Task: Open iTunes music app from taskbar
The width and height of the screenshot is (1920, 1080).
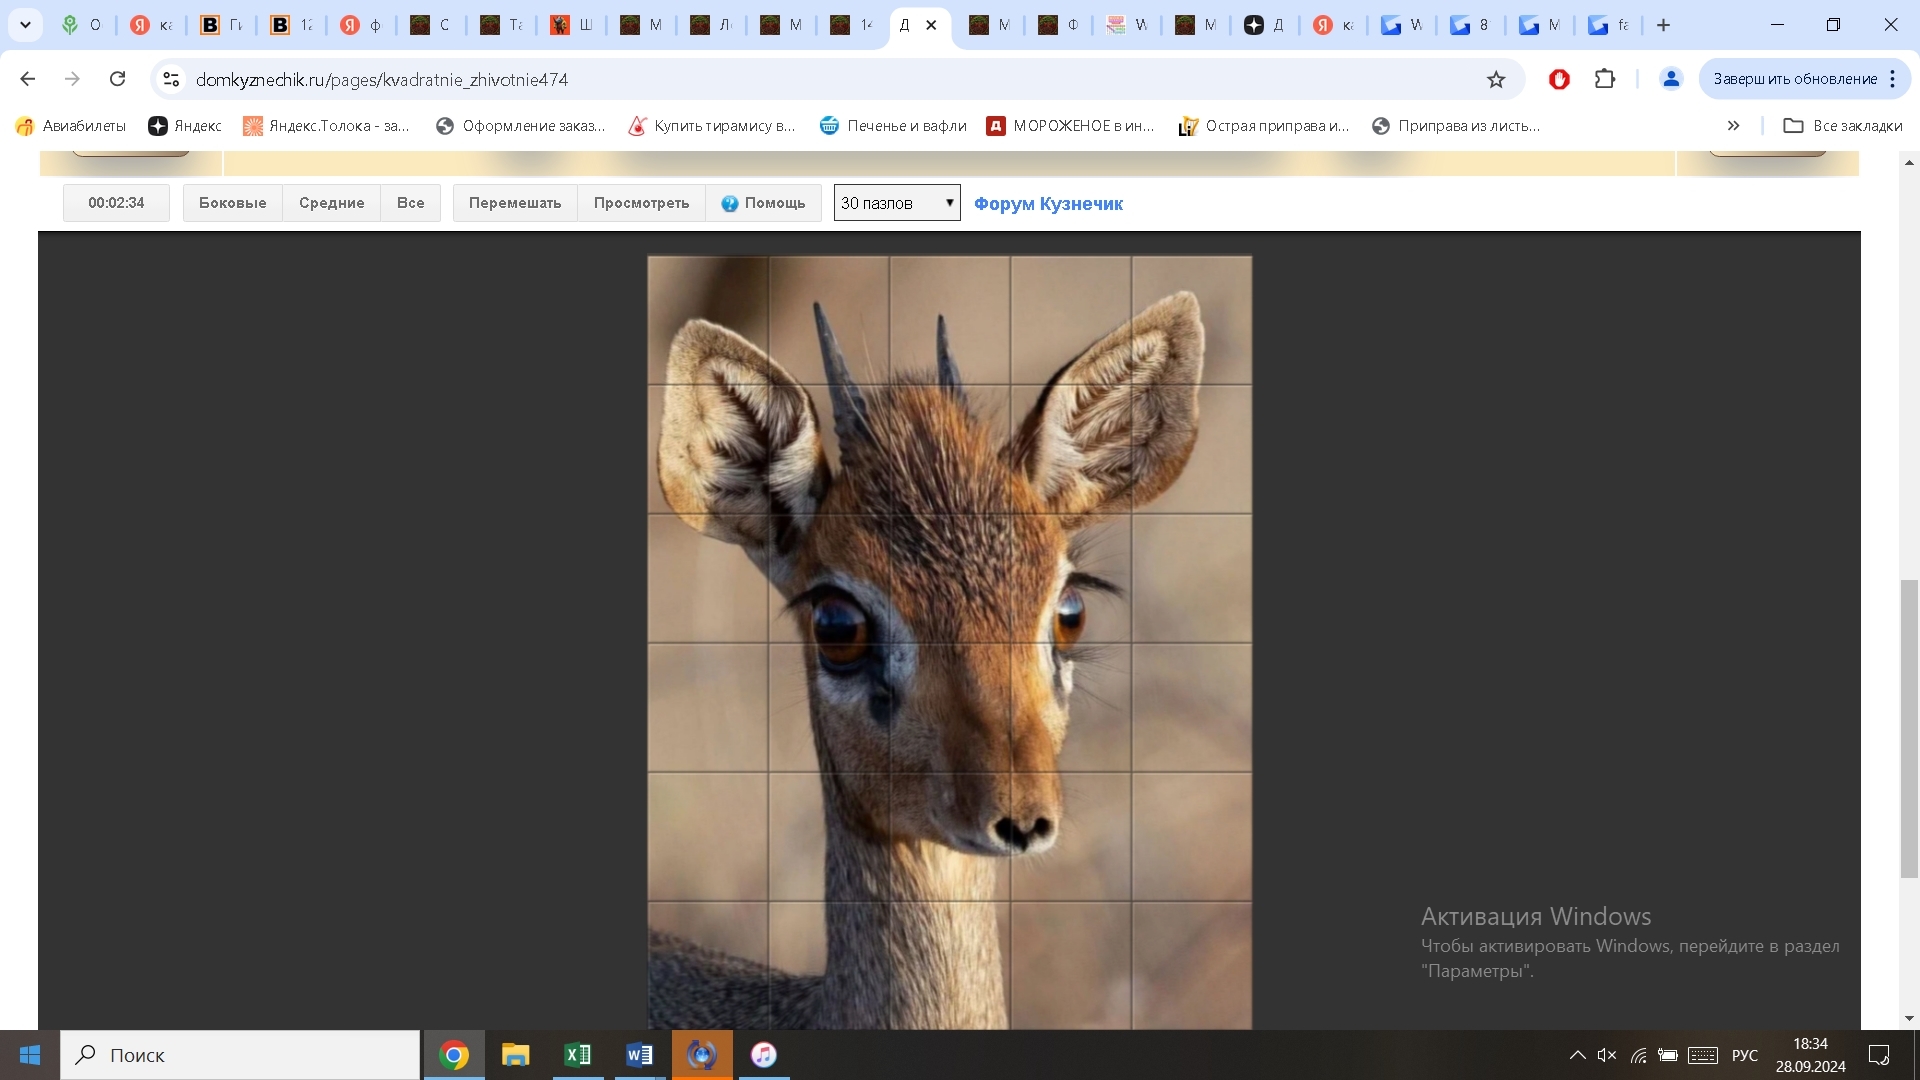Action: [764, 1055]
